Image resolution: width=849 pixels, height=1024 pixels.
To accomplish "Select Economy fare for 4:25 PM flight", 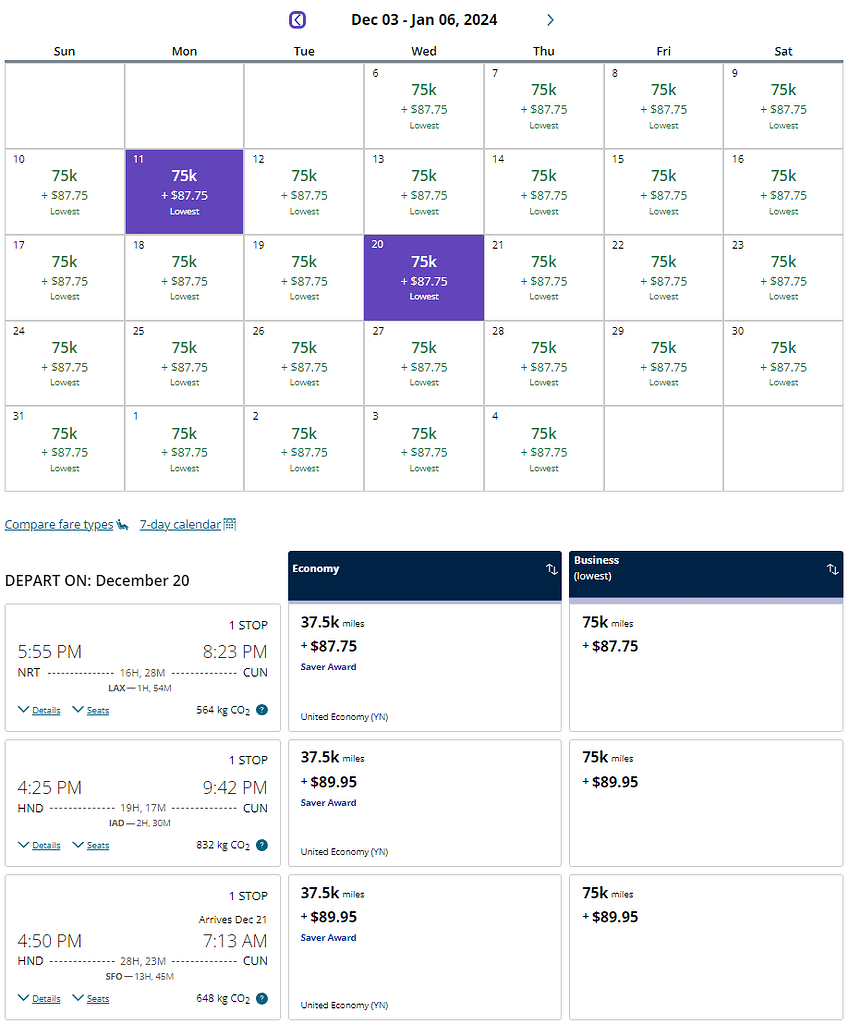I will pyautogui.click(x=424, y=803).
